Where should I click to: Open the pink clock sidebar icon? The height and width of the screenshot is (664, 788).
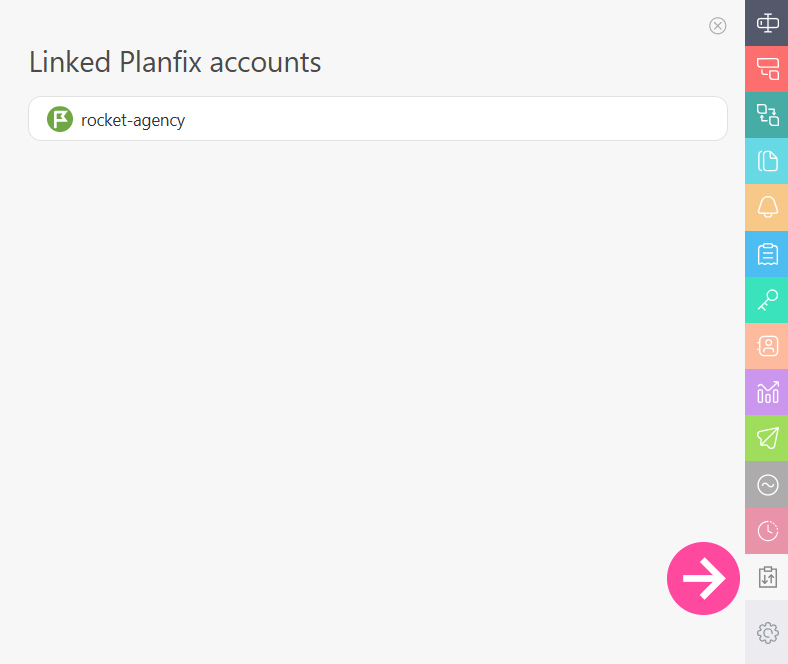(x=767, y=531)
